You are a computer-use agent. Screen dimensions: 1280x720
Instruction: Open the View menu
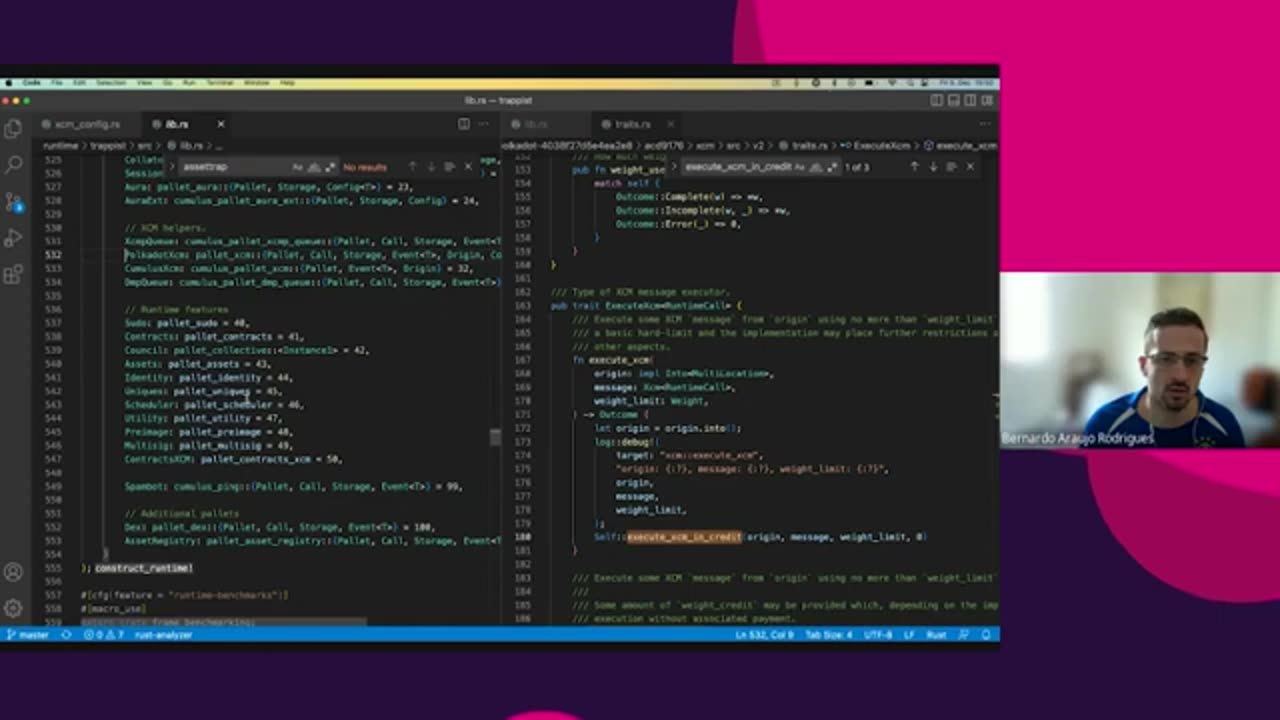(144, 83)
